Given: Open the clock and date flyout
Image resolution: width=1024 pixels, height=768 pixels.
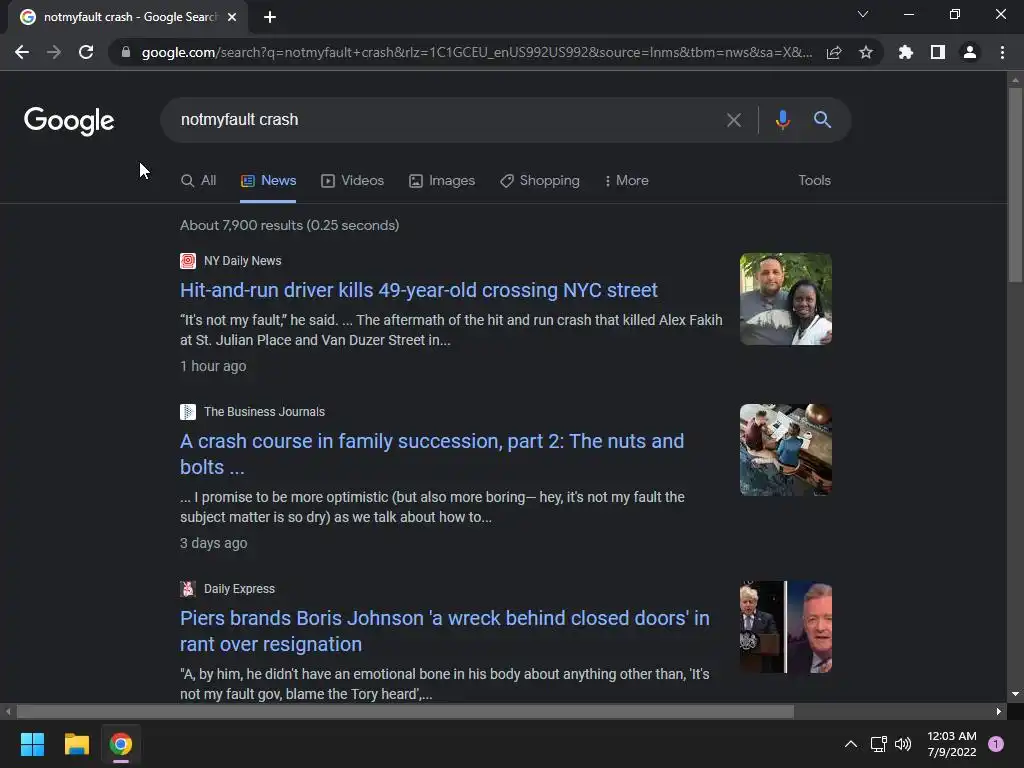Looking at the screenshot, I should tap(952, 744).
